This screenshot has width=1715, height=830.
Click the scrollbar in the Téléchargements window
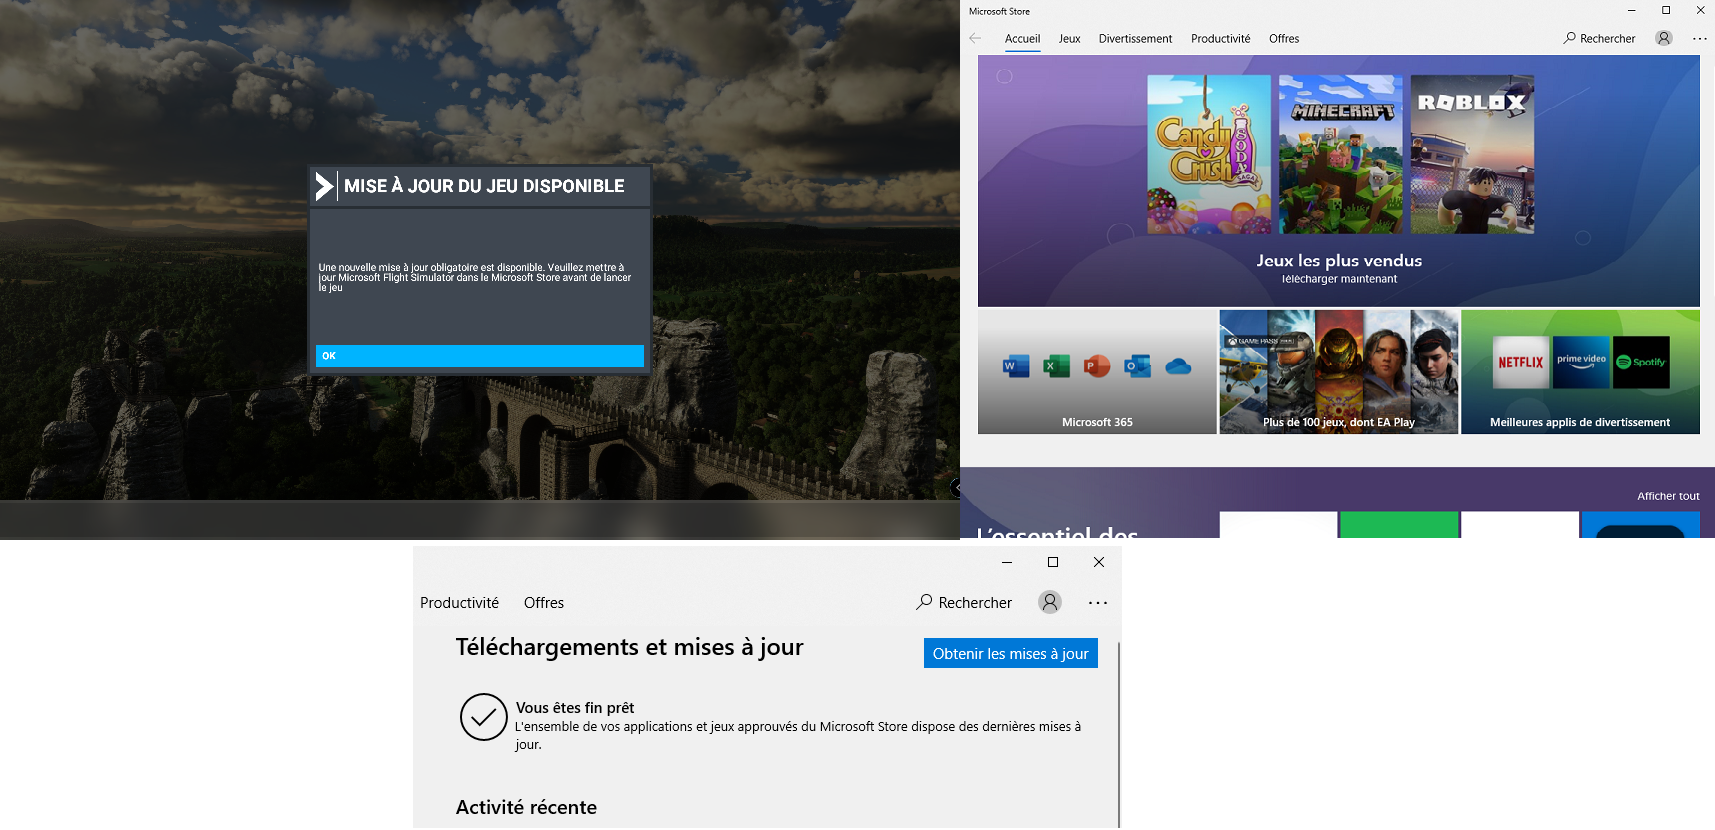tap(1119, 734)
